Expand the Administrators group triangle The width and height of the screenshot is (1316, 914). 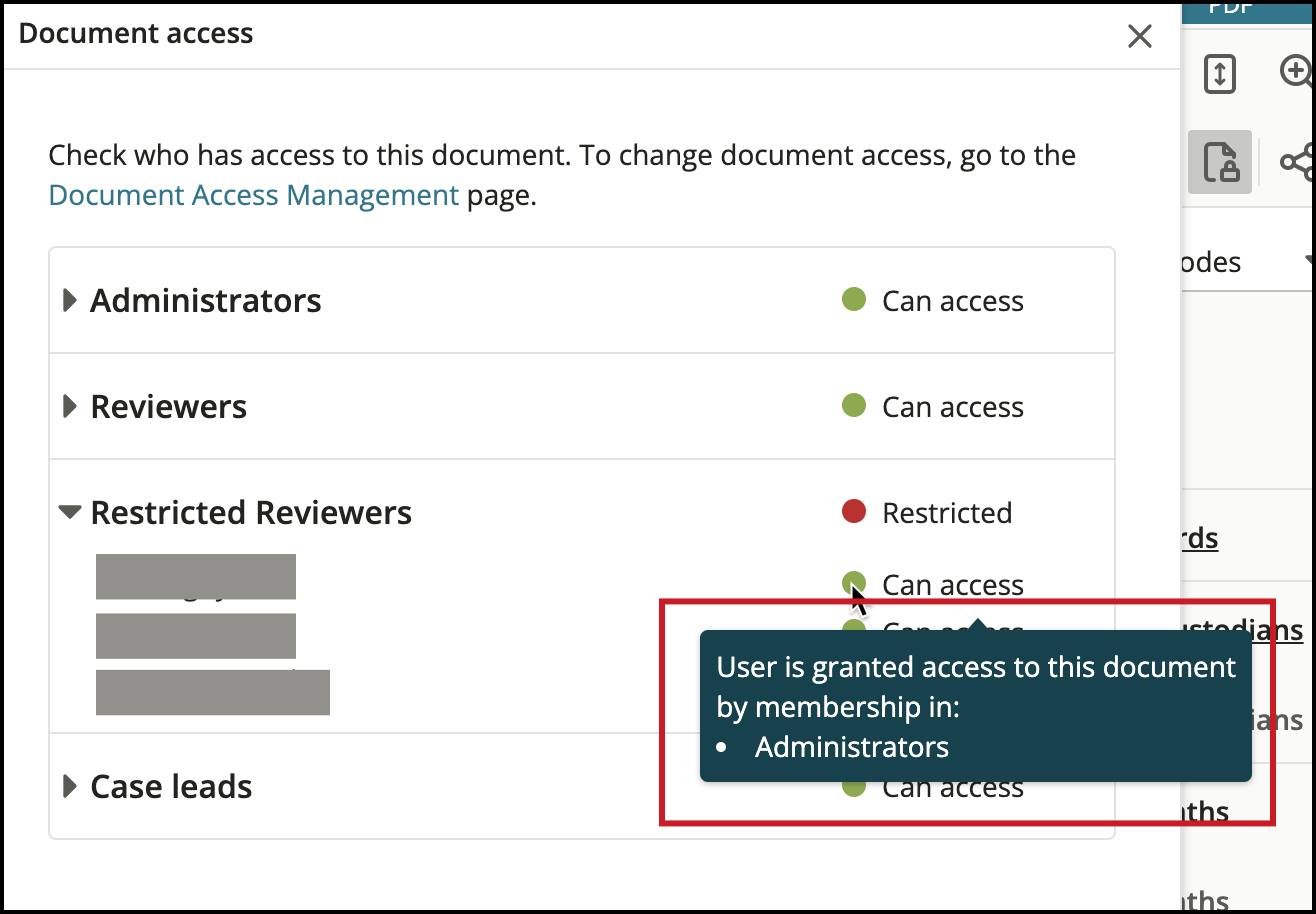(70, 300)
